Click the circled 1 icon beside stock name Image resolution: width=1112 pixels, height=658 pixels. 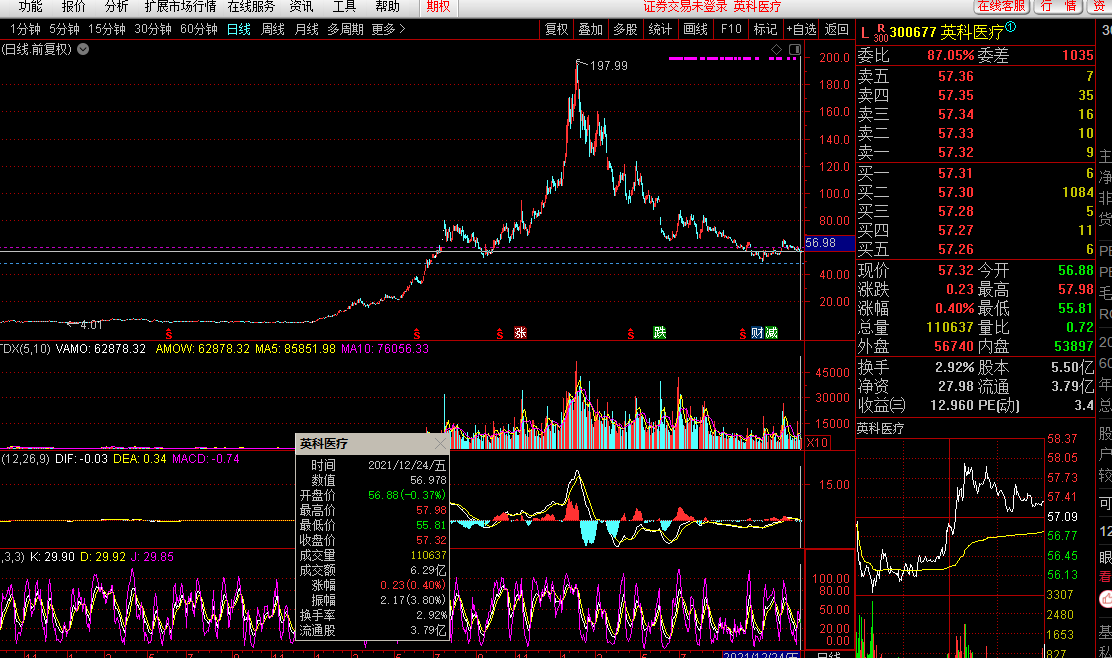click(1010, 28)
